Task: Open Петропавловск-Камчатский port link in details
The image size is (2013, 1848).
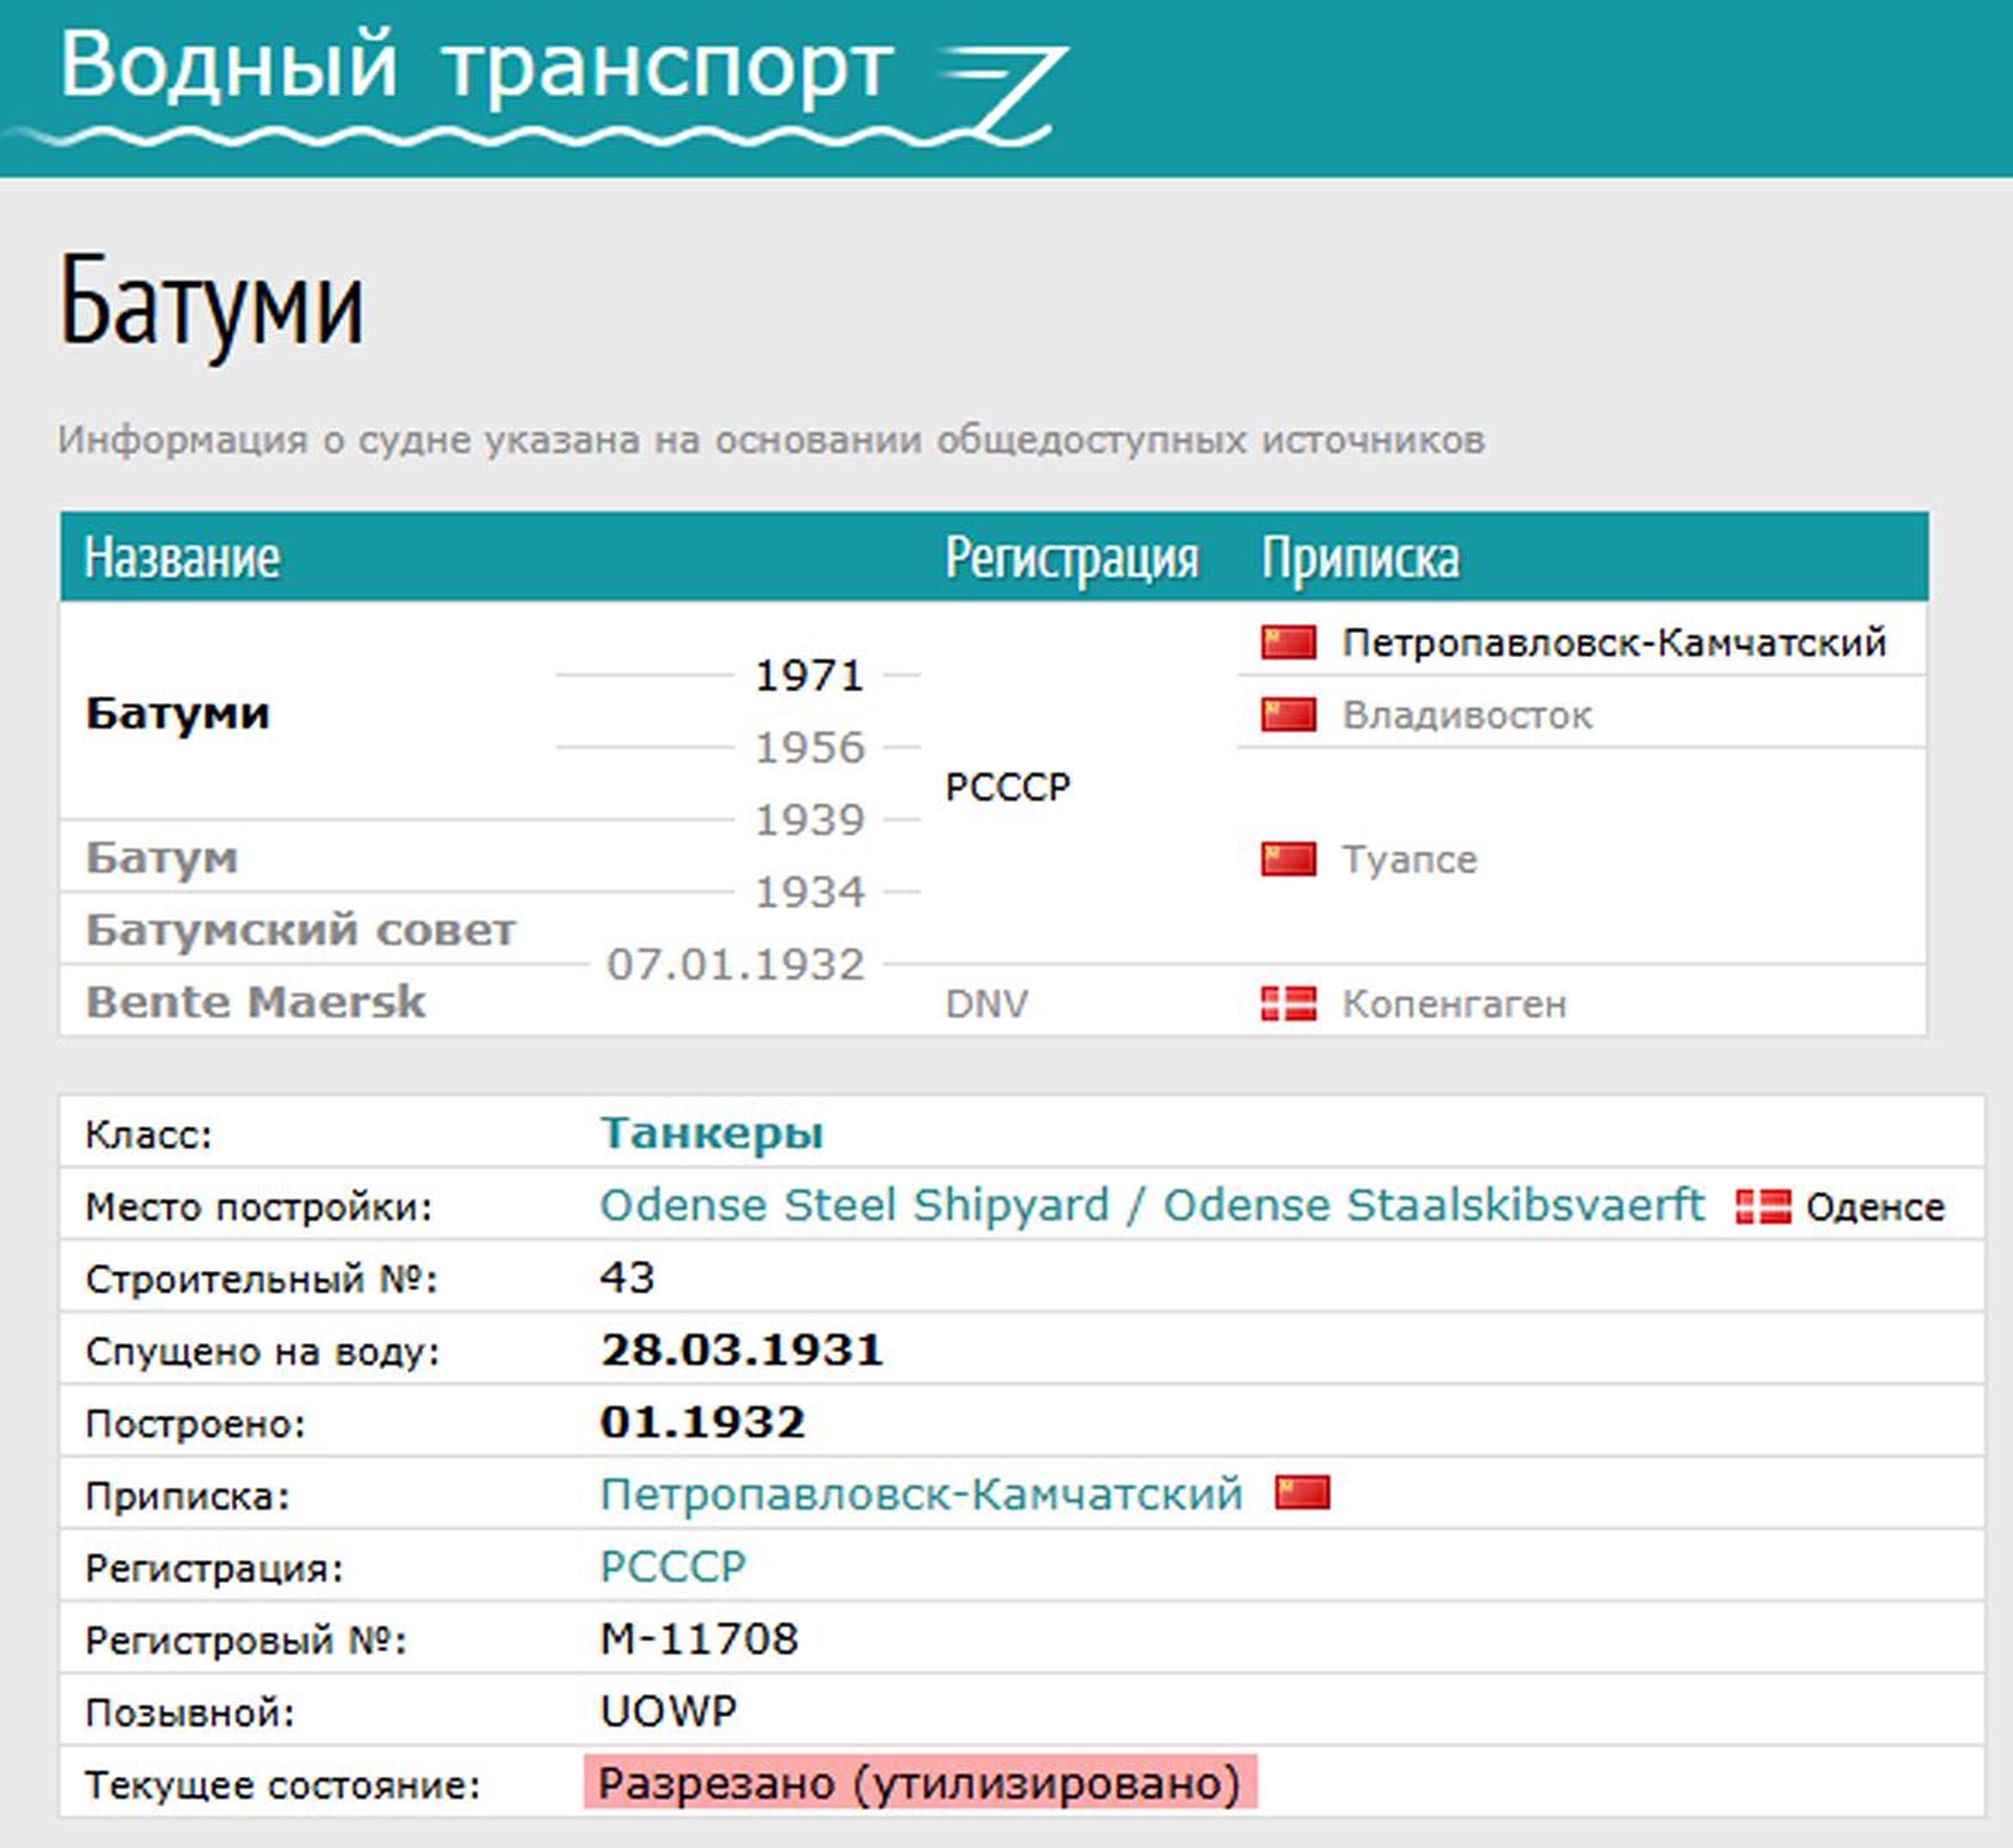Action: pyautogui.click(x=921, y=1494)
